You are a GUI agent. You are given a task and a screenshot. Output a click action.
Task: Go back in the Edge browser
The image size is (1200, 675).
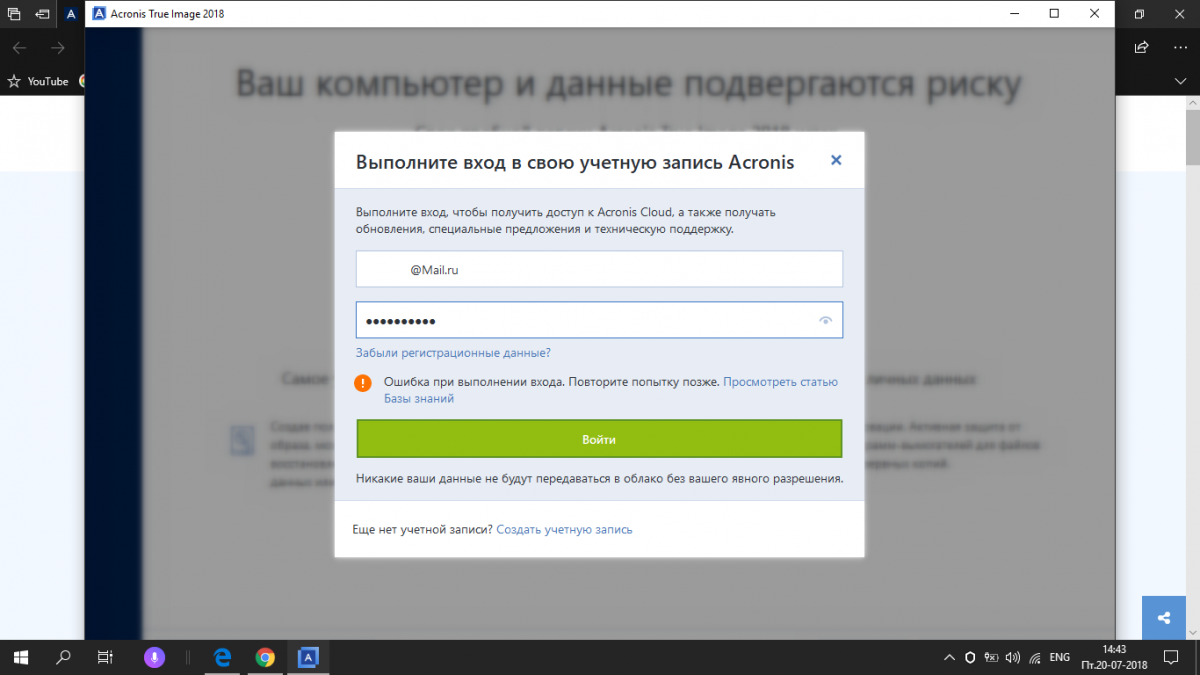(19, 48)
